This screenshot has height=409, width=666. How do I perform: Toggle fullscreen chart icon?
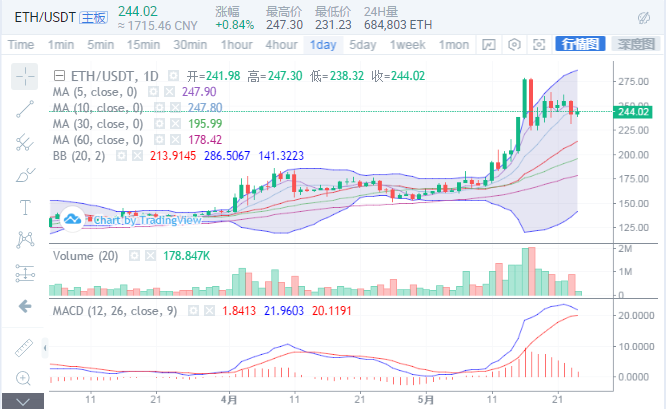539,45
